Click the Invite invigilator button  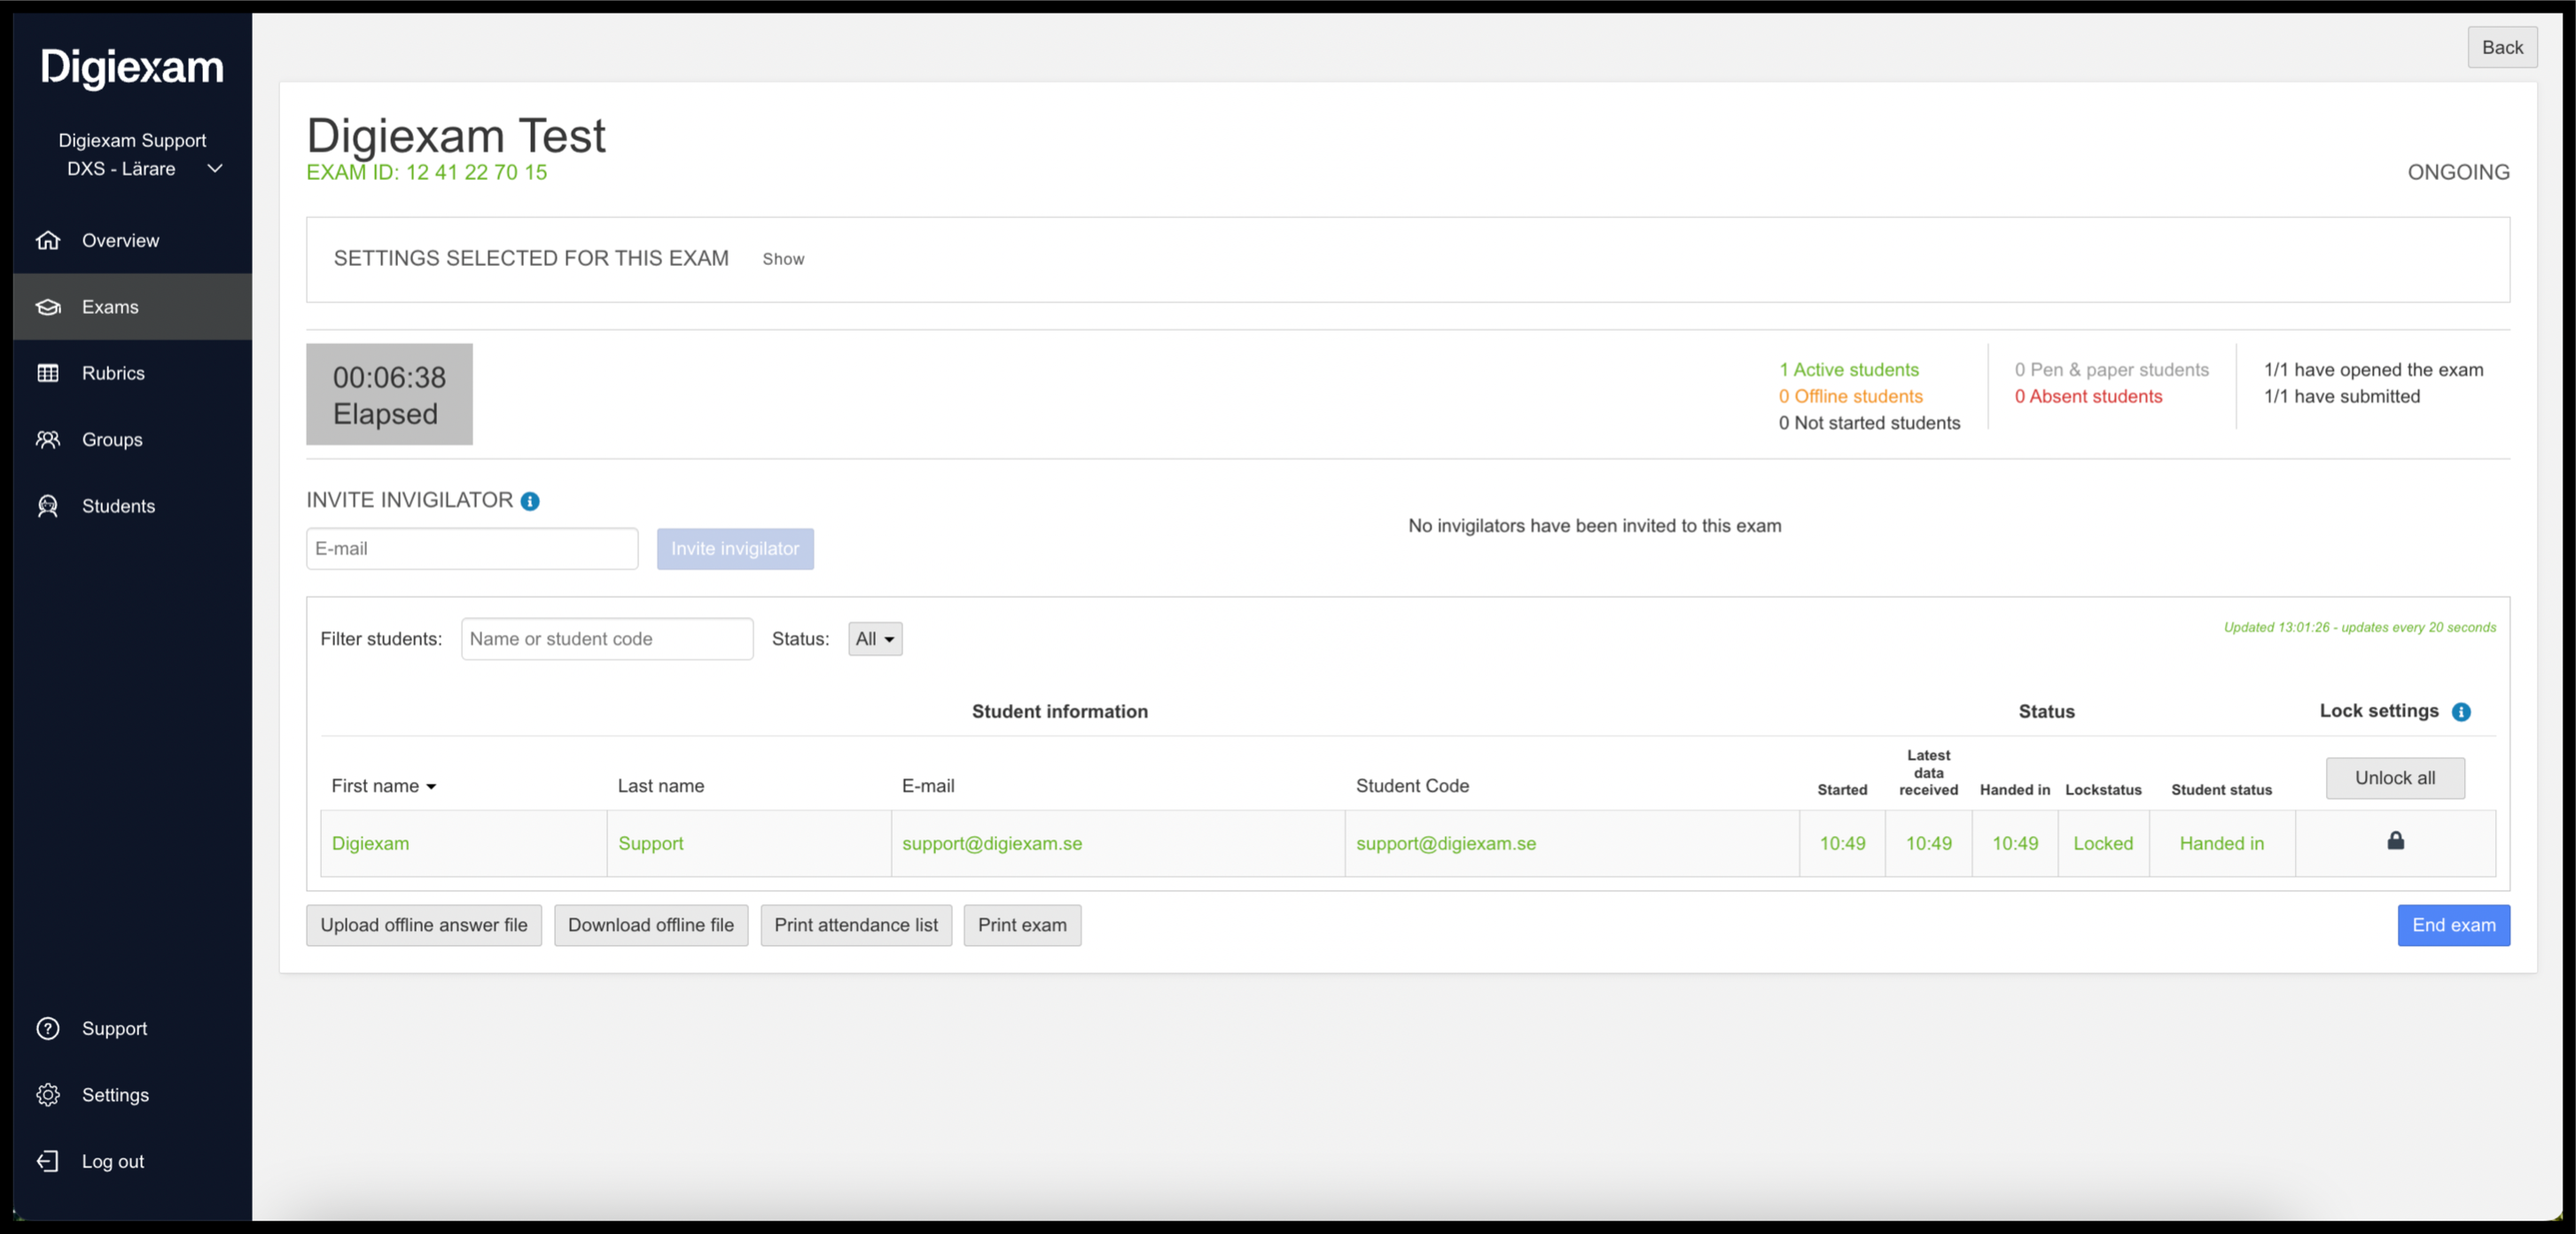click(735, 549)
